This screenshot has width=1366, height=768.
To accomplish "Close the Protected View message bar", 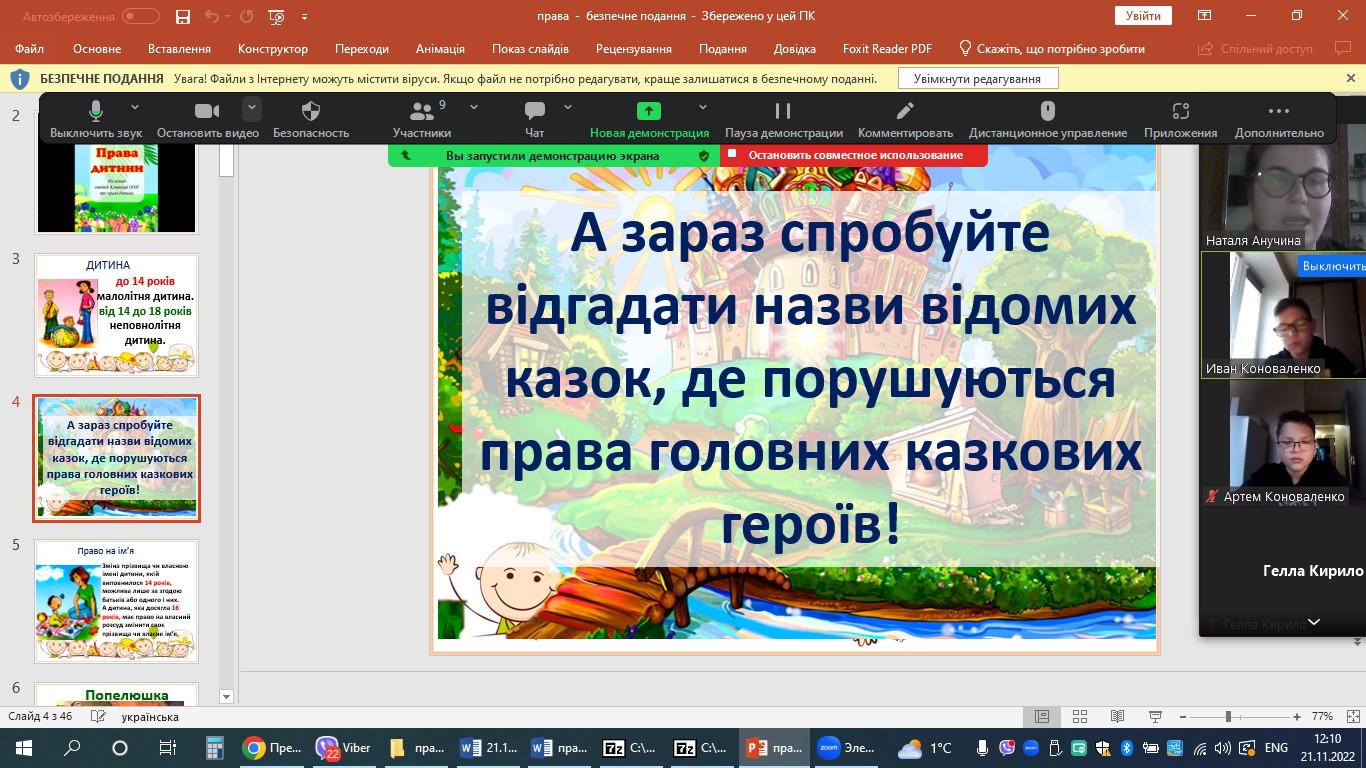I will click(x=1350, y=78).
